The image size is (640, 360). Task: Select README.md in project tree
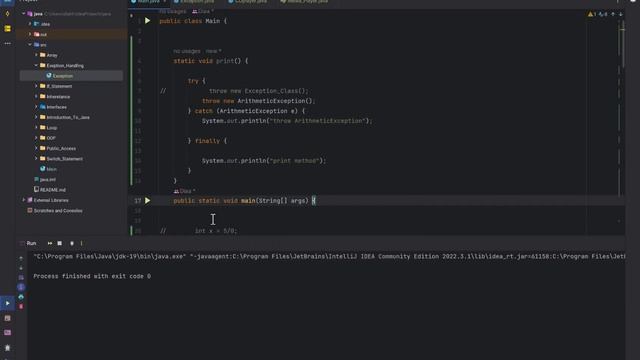click(x=50, y=190)
